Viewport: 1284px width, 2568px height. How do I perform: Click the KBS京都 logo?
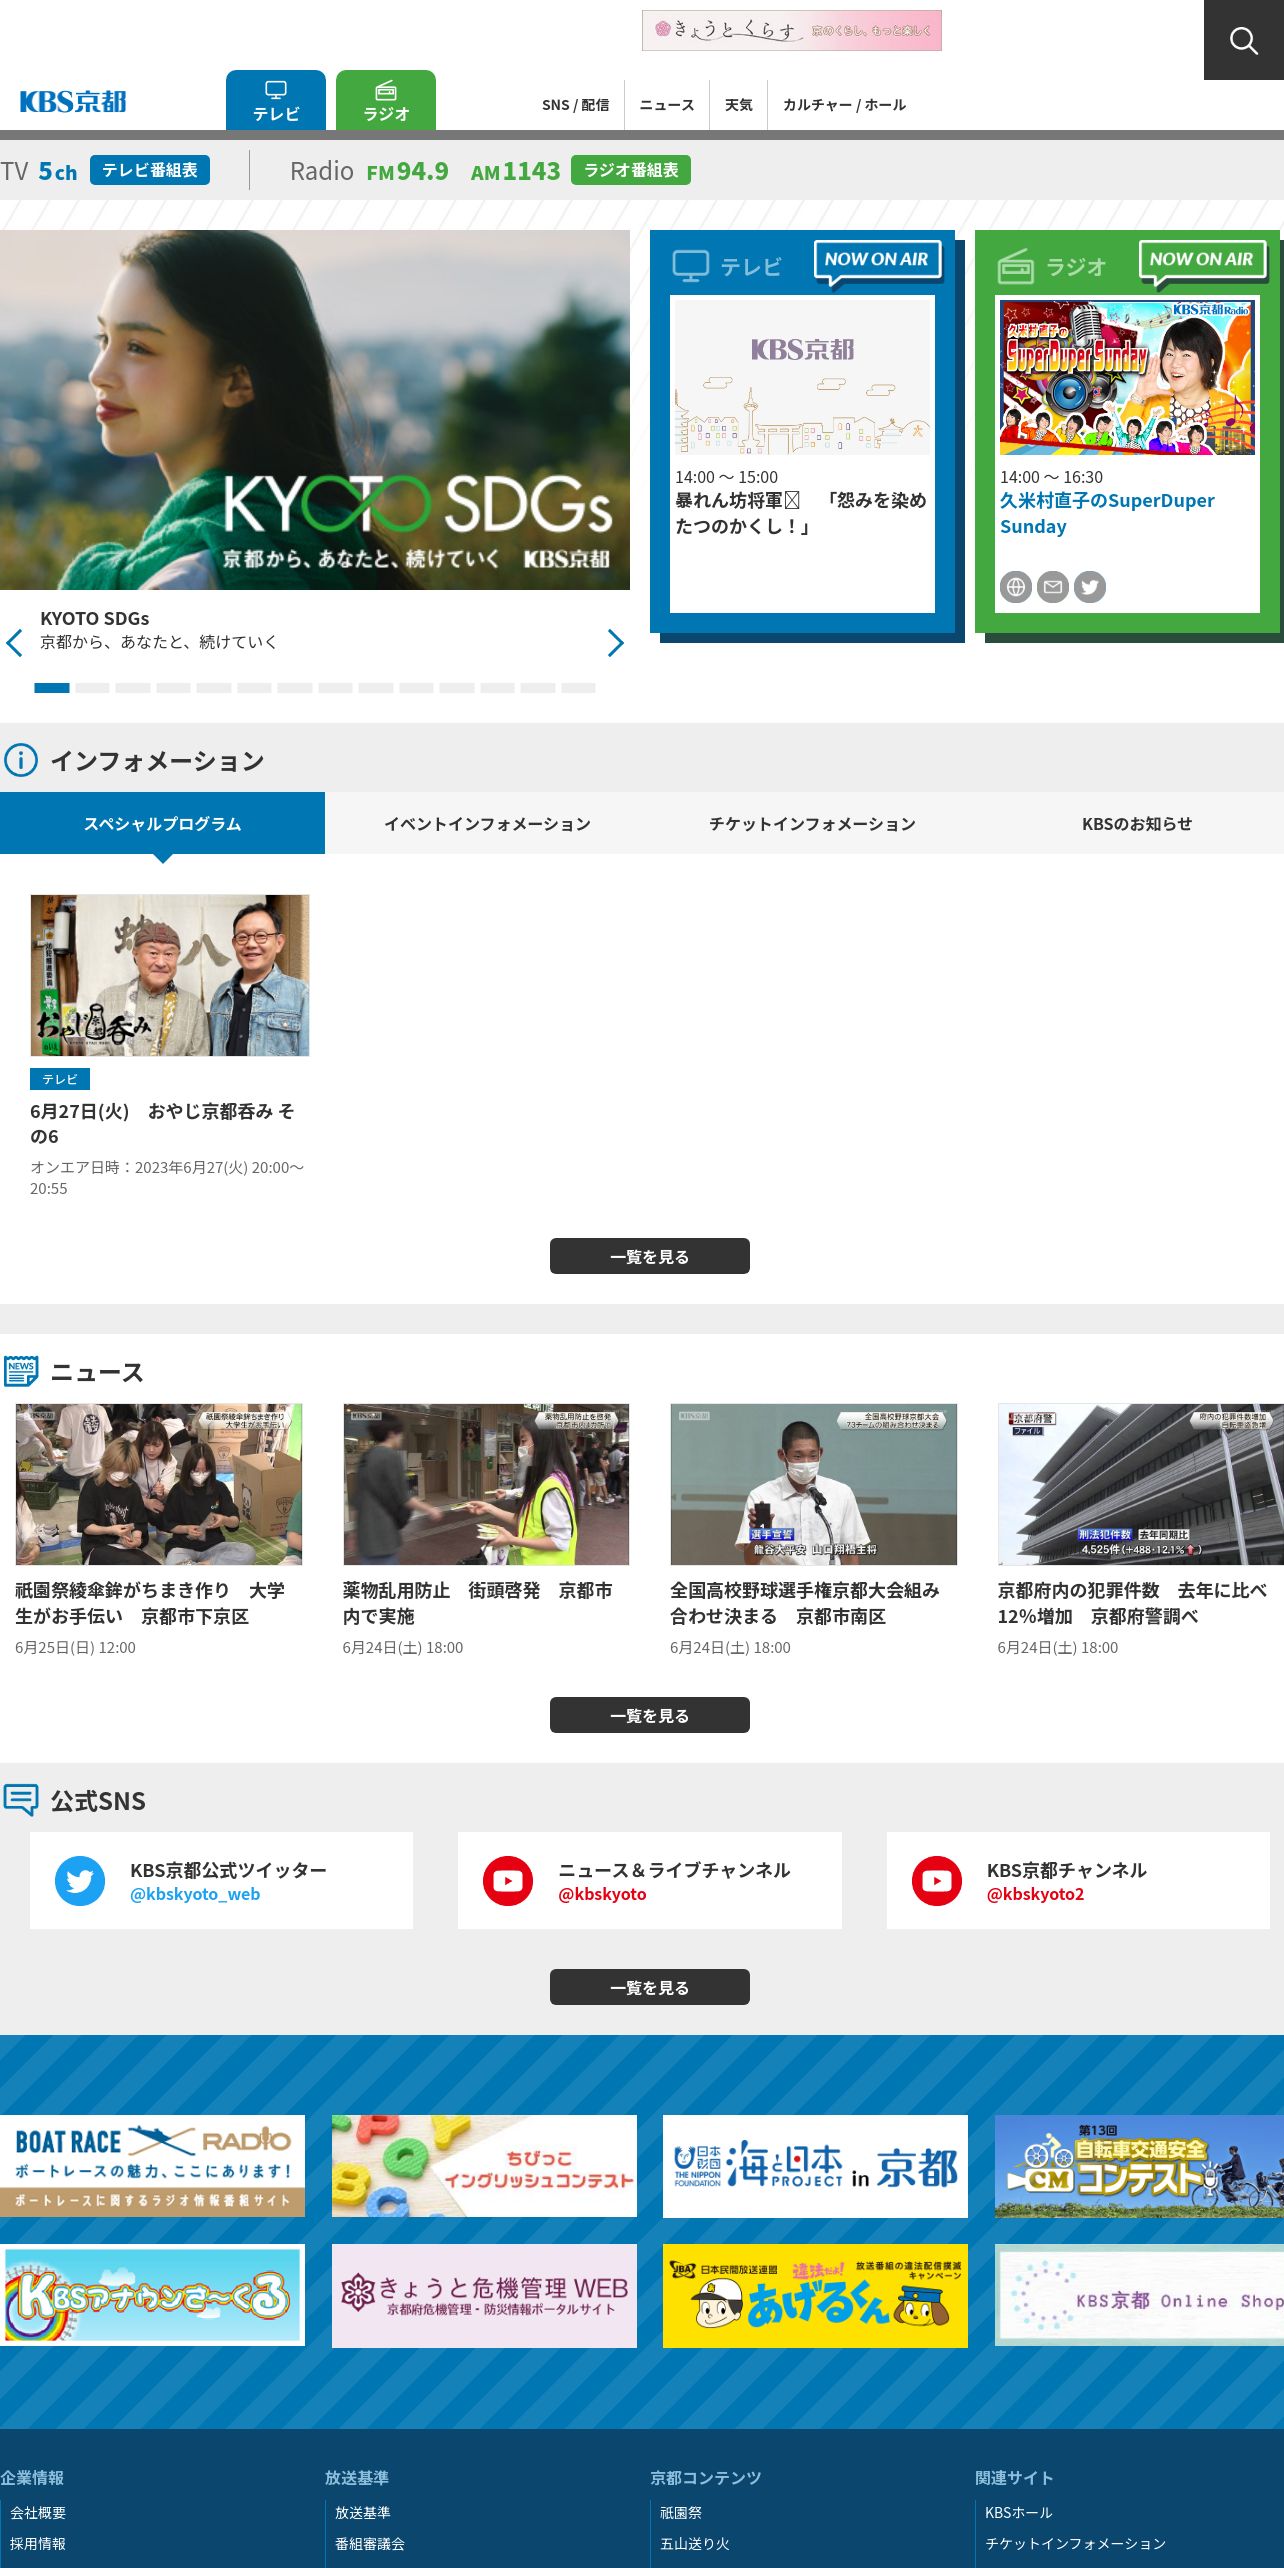click(73, 101)
